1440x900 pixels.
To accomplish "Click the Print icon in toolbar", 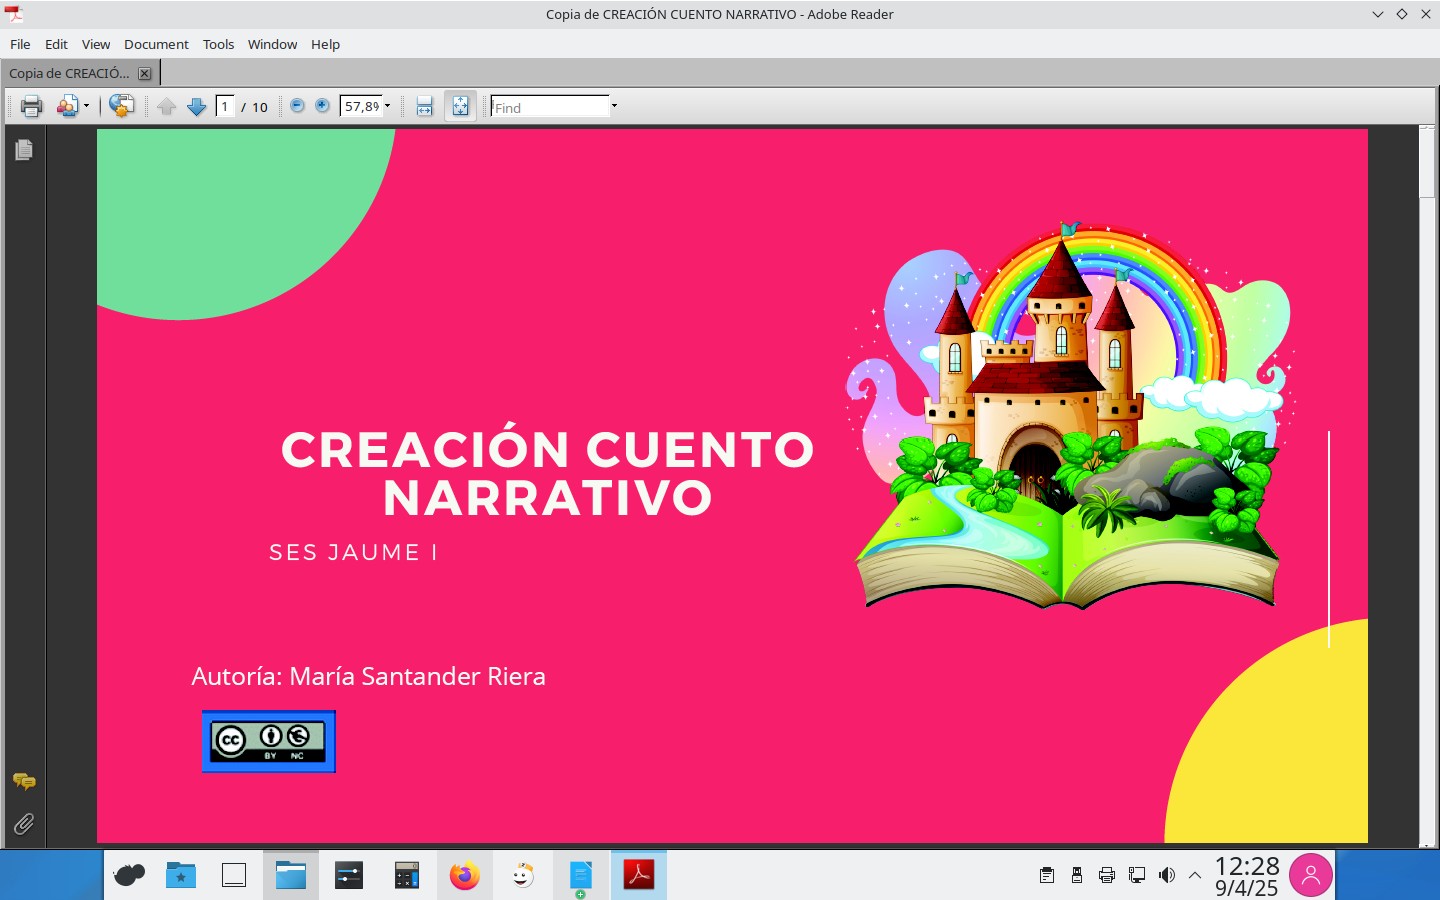I will pyautogui.click(x=31, y=106).
